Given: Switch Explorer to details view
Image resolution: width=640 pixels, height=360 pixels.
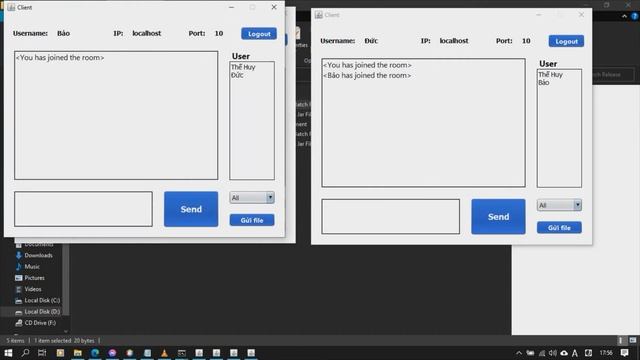Looking at the screenshot, I should (x=621, y=340).
